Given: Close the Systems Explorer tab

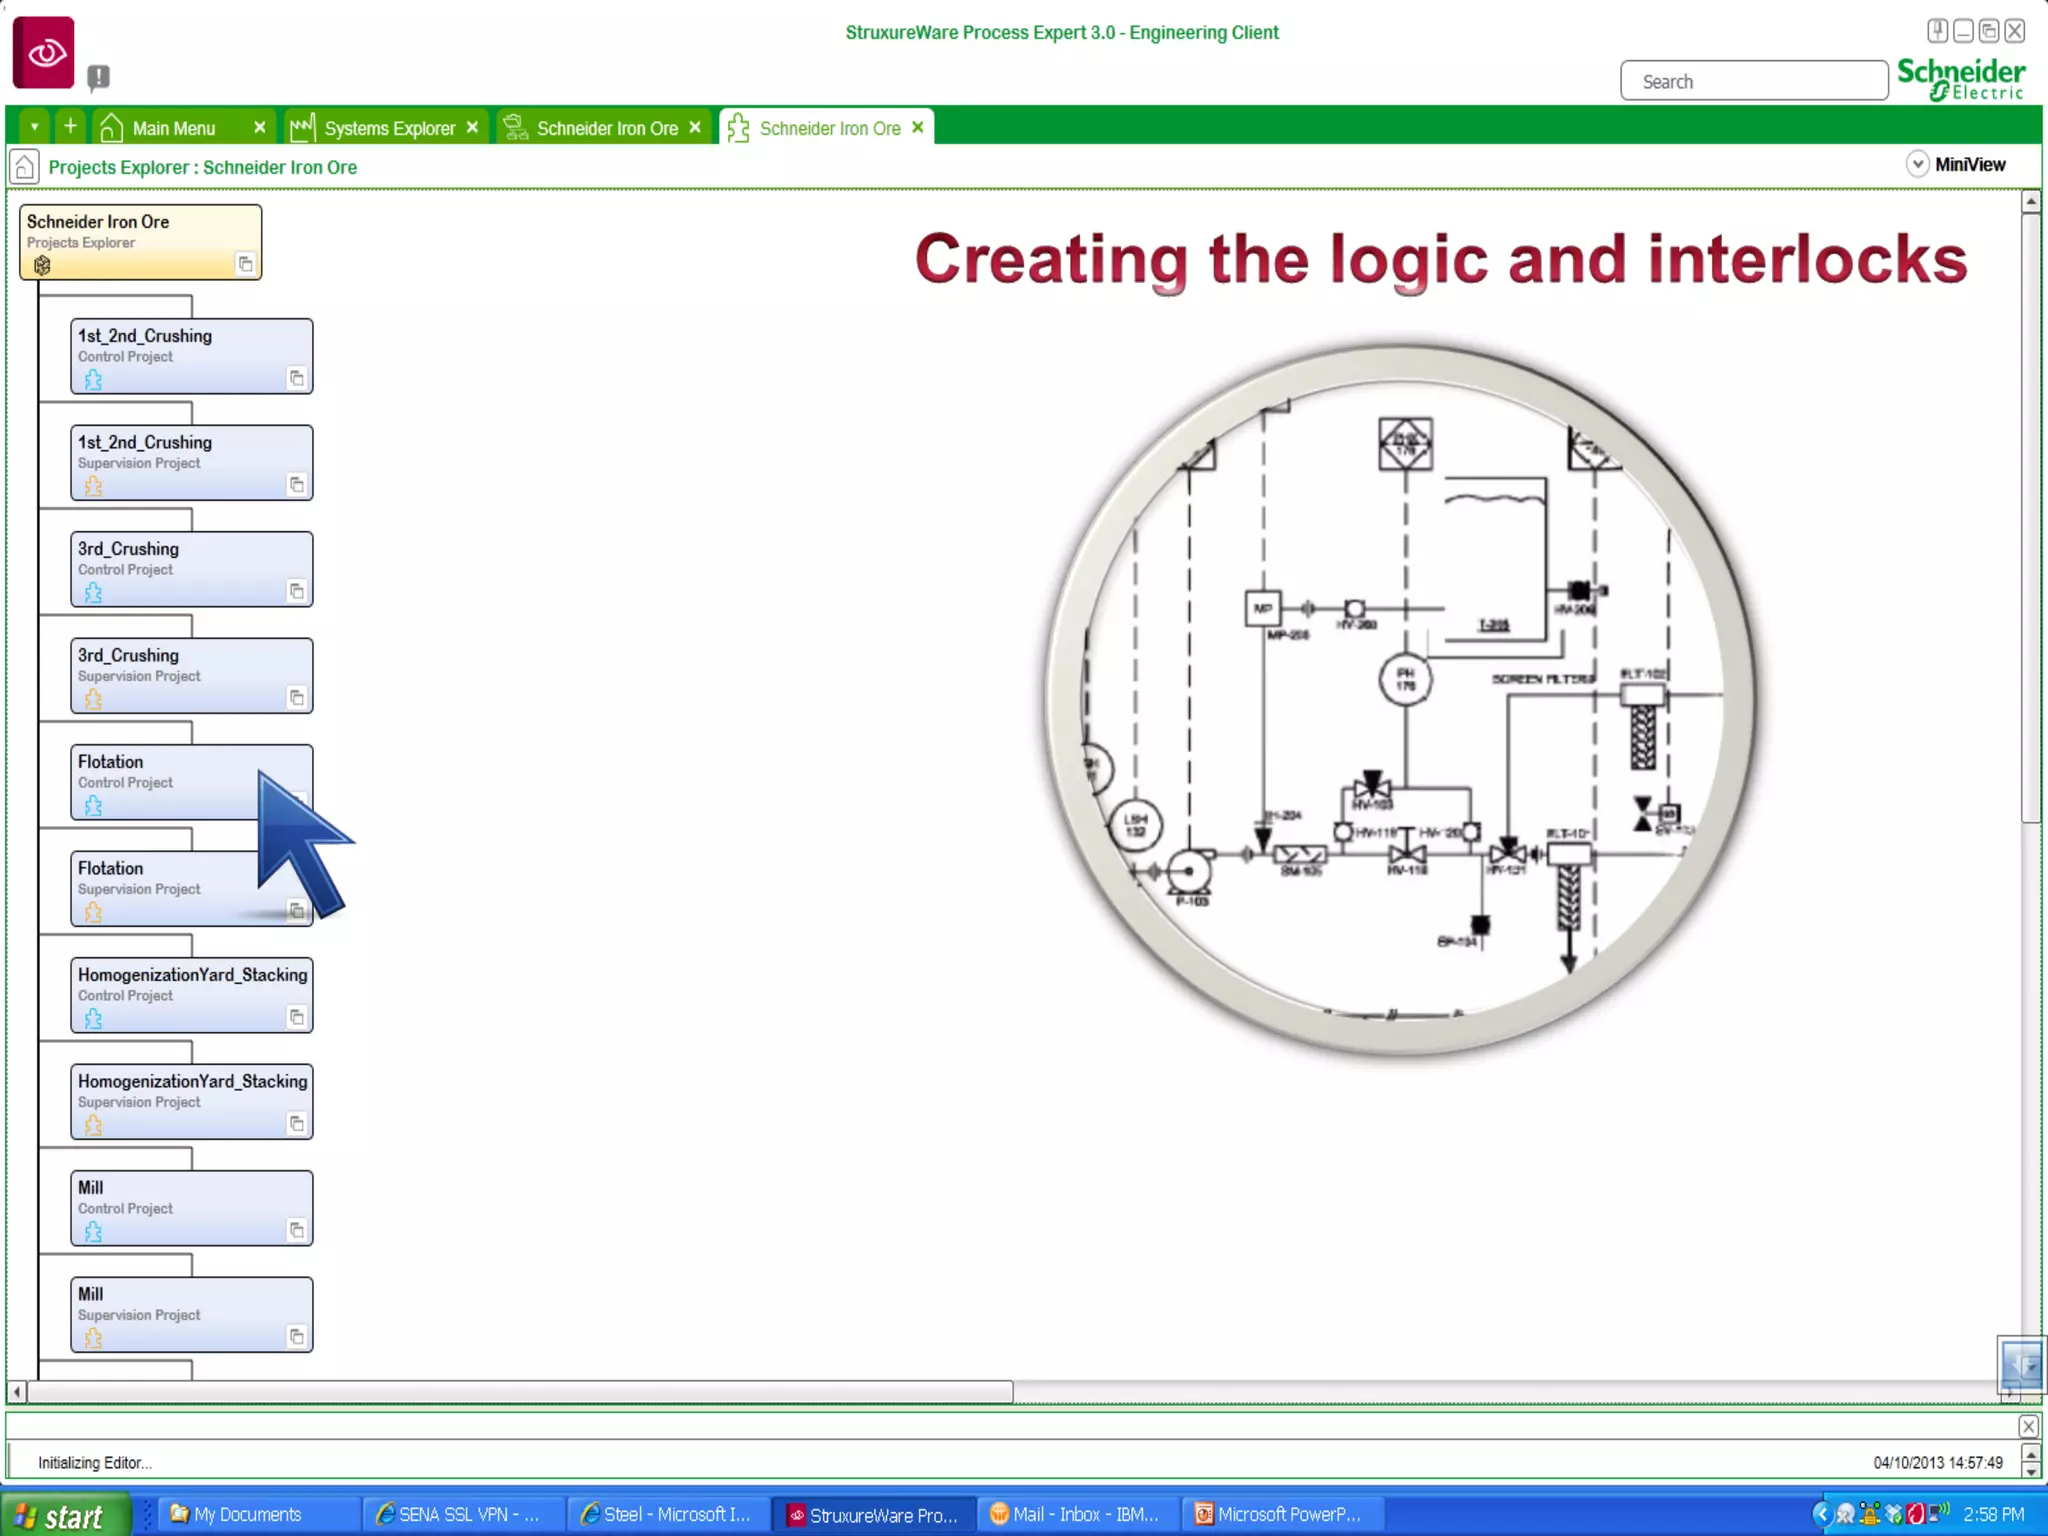Looking at the screenshot, I should tap(472, 128).
